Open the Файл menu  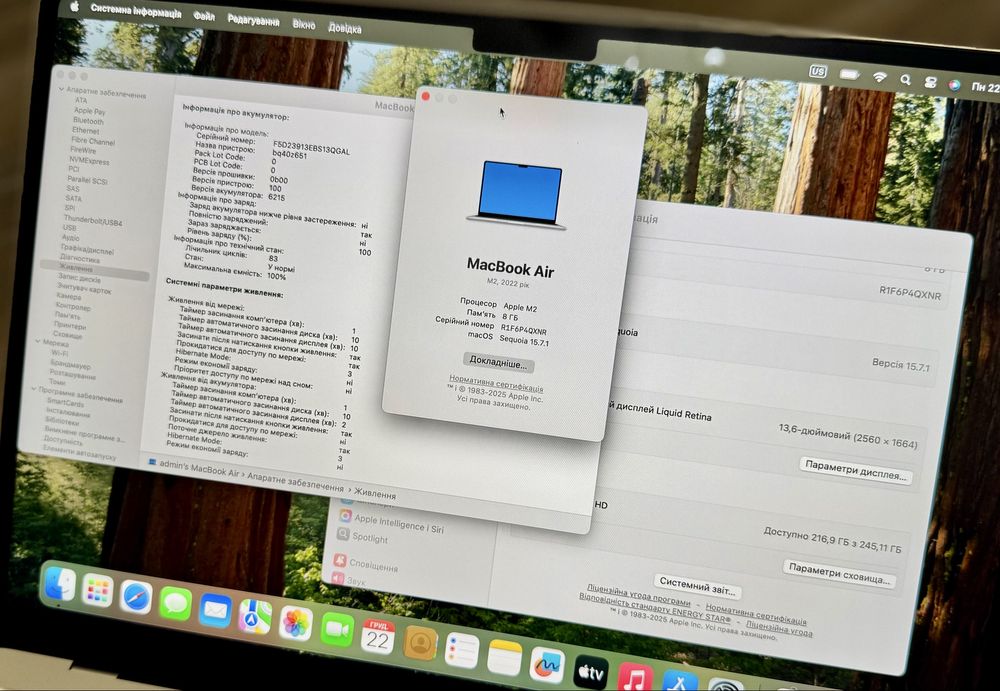pyautogui.click(x=204, y=17)
